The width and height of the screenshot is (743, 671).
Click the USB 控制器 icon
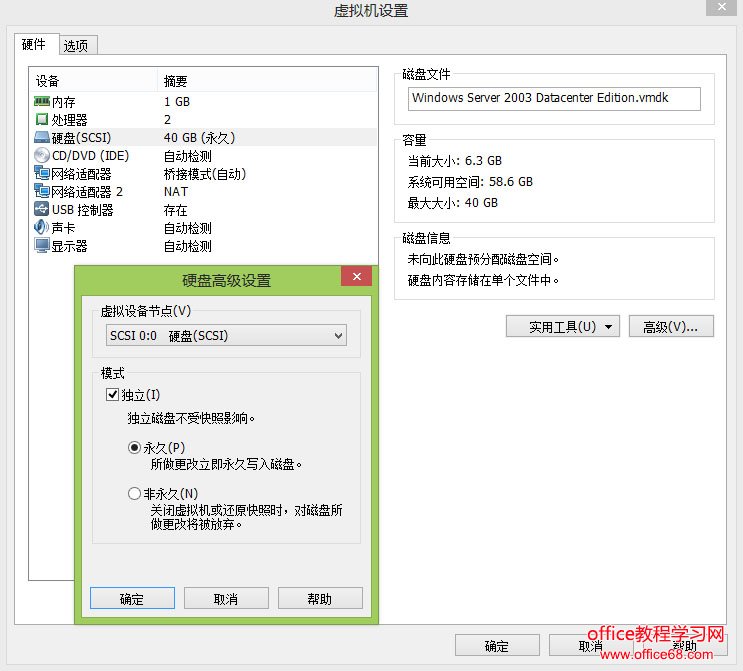click(x=42, y=209)
